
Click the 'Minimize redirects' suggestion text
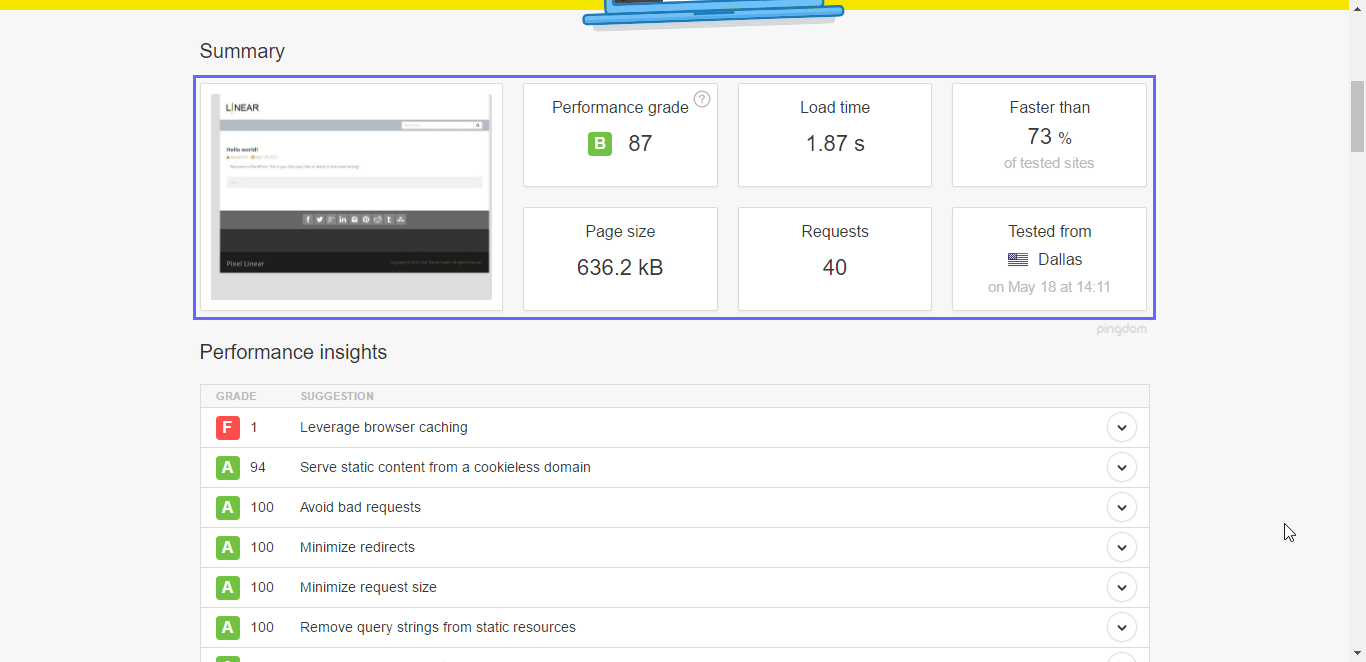coord(357,548)
